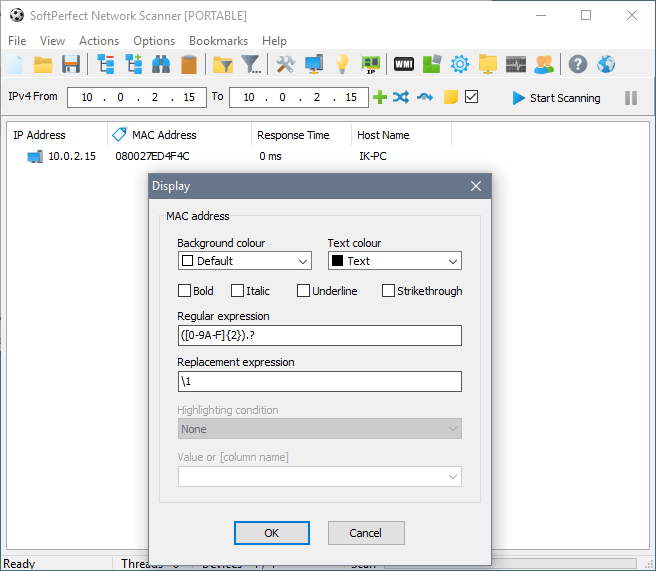This screenshot has height=571, width=656.
Task: Open the File menu
Action: [x=17, y=41]
